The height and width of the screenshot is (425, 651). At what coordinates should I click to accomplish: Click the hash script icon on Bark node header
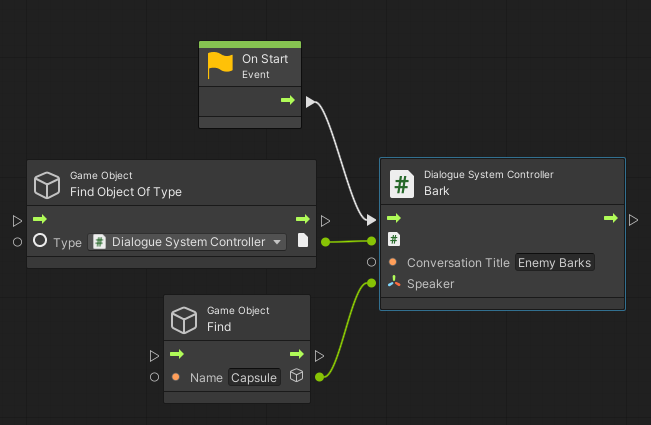point(401,184)
